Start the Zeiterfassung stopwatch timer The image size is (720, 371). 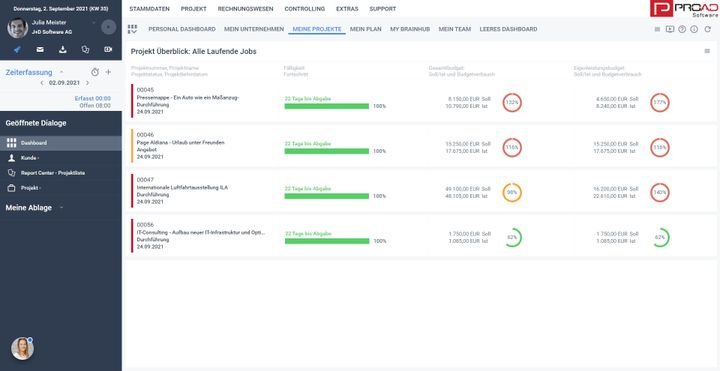click(x=95, y=72)
